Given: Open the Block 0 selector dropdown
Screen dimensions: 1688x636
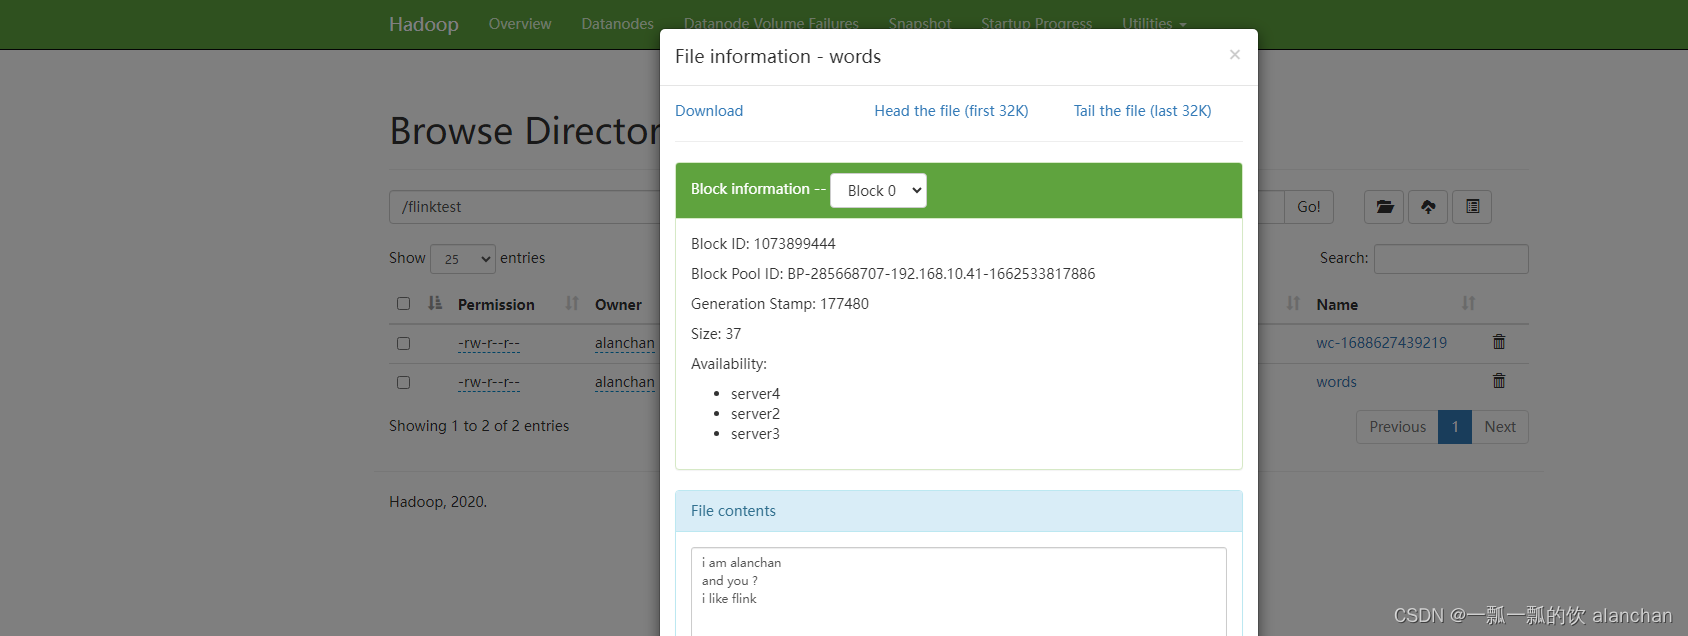Looking at the screenshot, I should [878, 191].
